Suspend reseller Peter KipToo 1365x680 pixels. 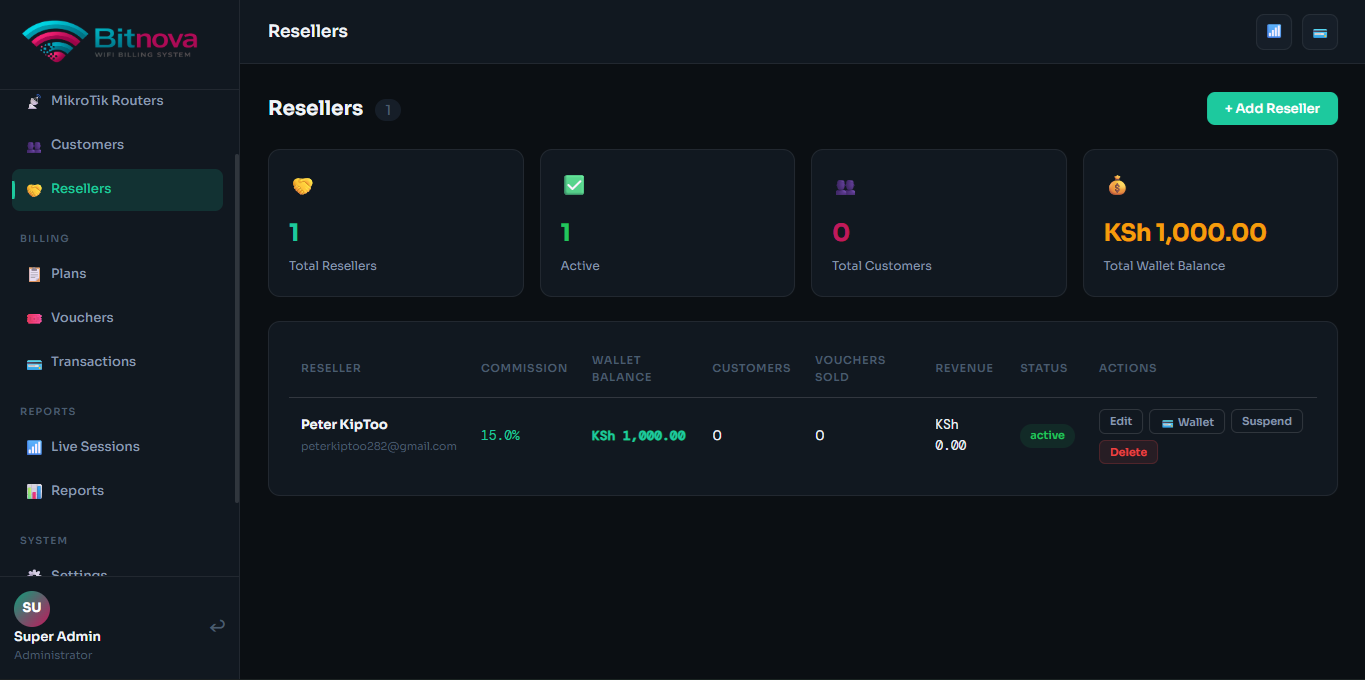pyautogui.click(x=1267, y=421)
